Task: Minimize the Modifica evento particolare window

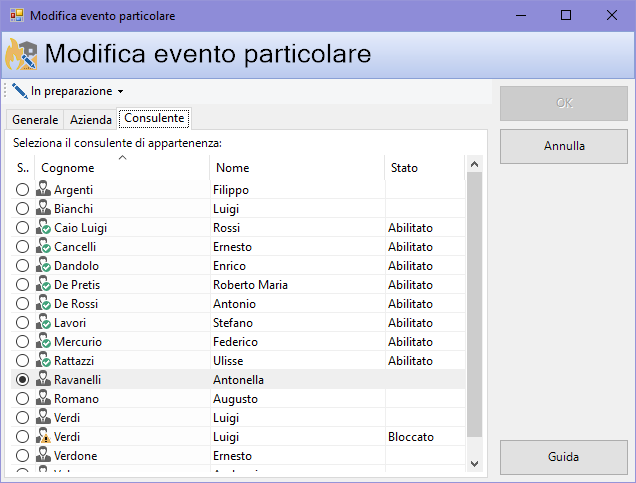Action: [521, 15]
